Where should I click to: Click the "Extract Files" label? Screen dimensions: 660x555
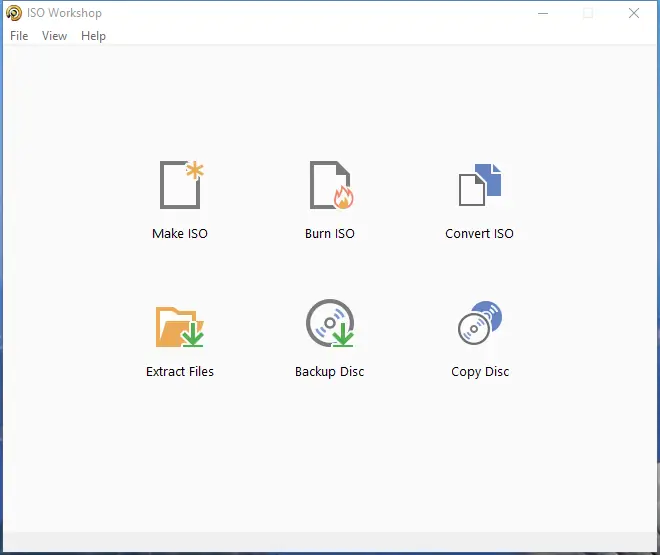click(x=180, y=372)
